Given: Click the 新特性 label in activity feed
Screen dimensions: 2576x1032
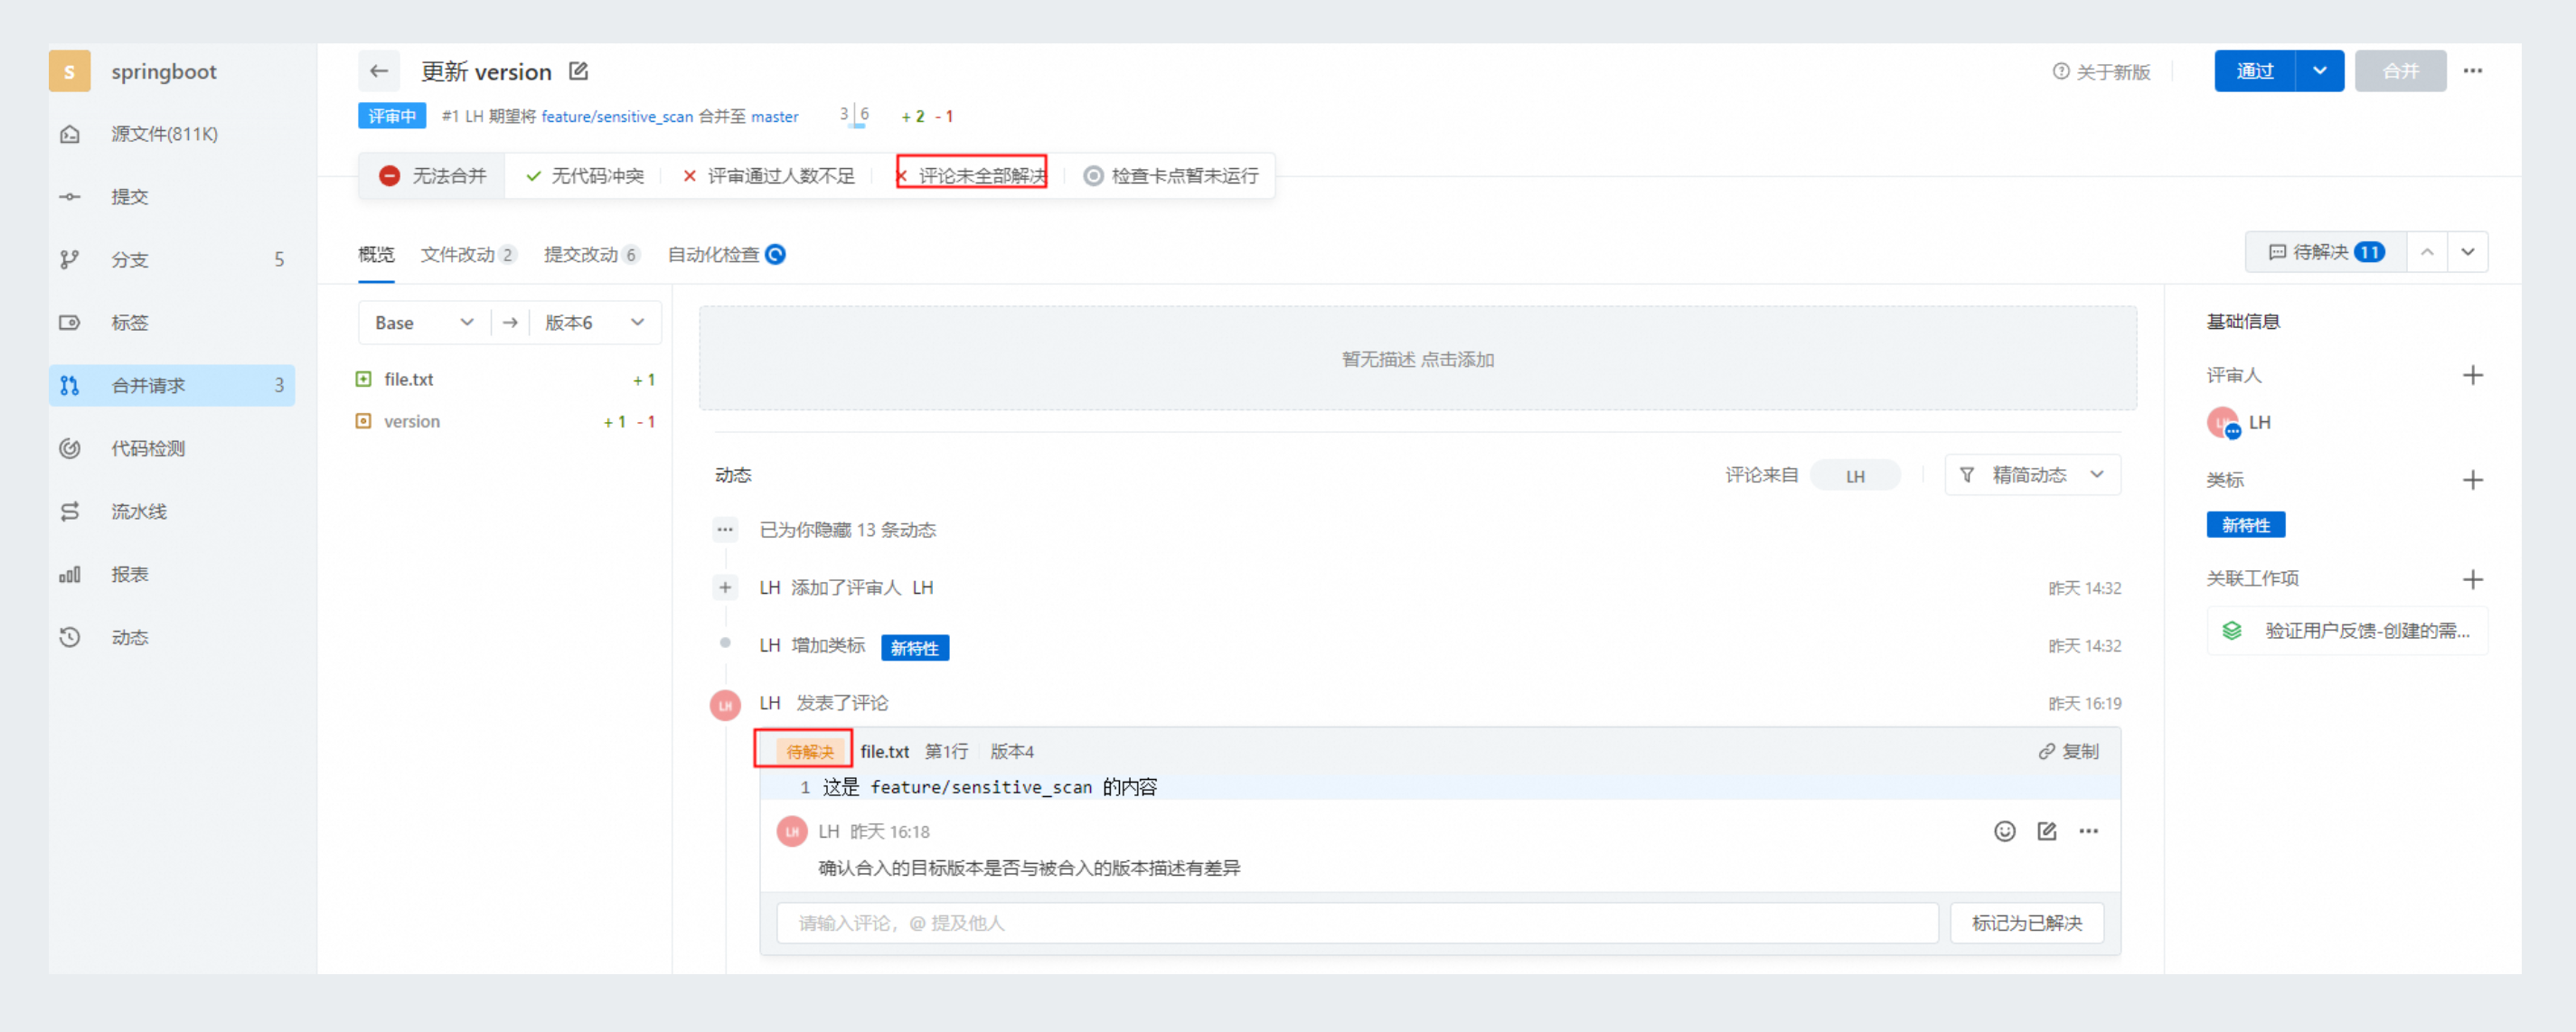Looking at the screenshot, I should point(914,648).
